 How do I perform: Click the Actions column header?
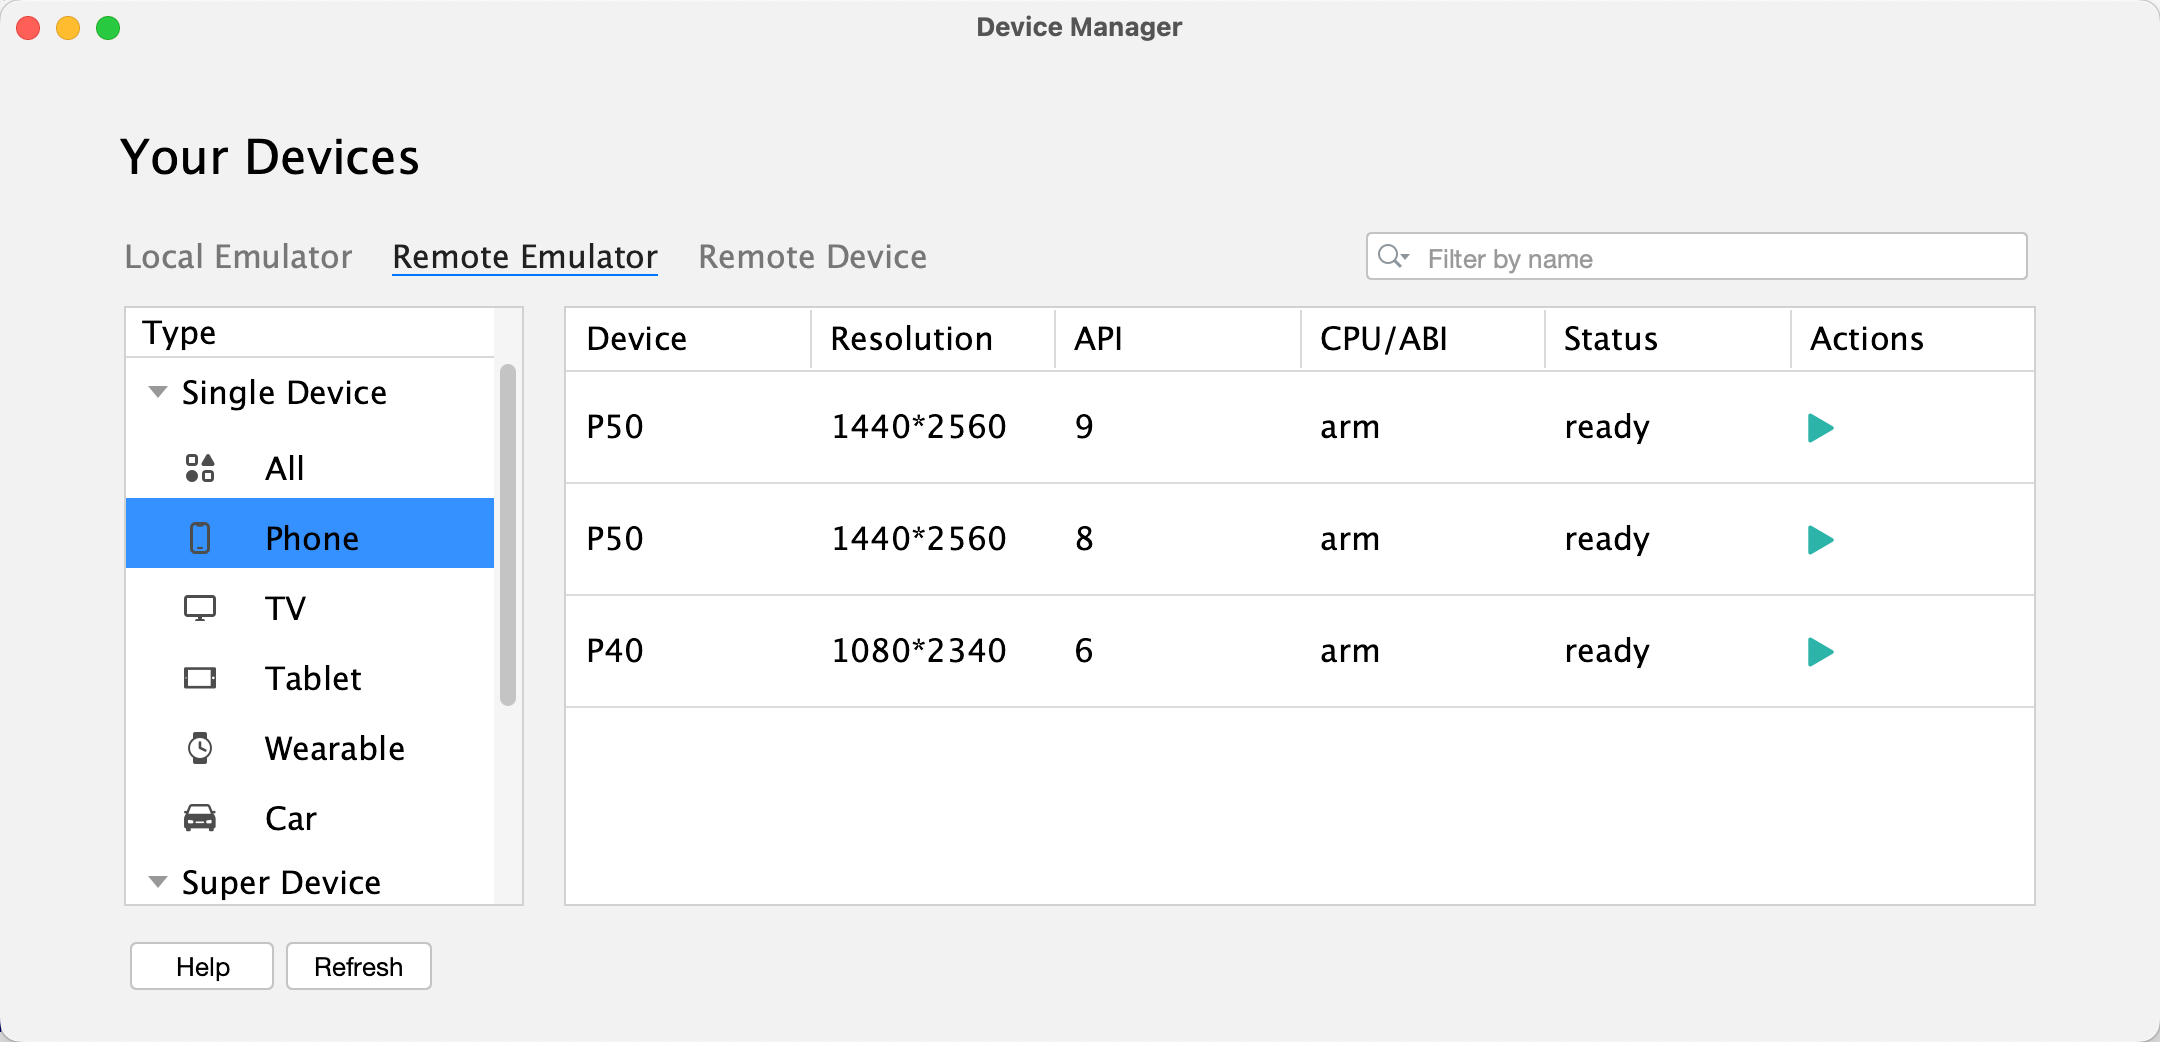click(1912, 339)
